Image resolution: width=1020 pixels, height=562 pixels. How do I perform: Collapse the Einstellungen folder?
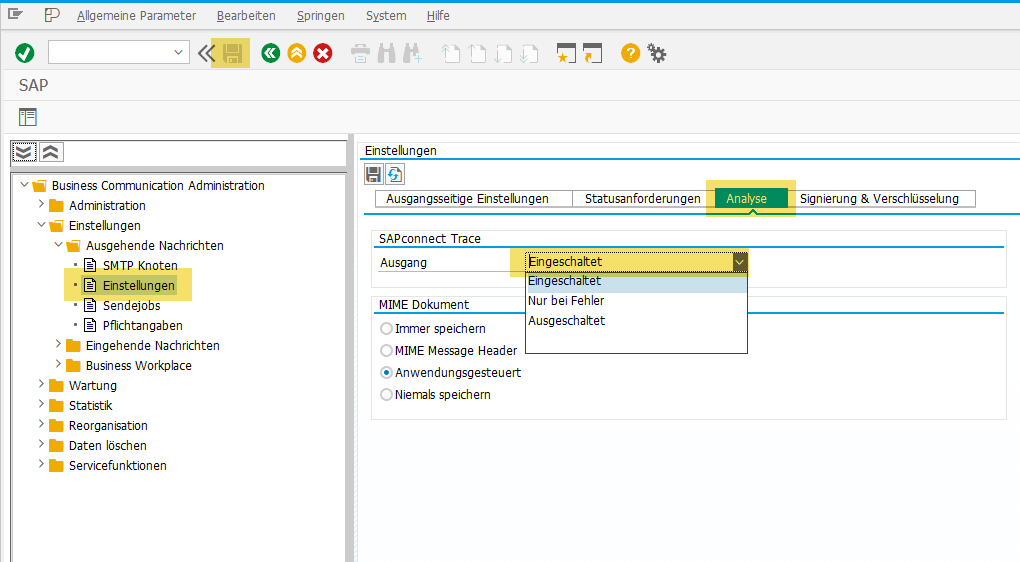[x=42, y=224]
